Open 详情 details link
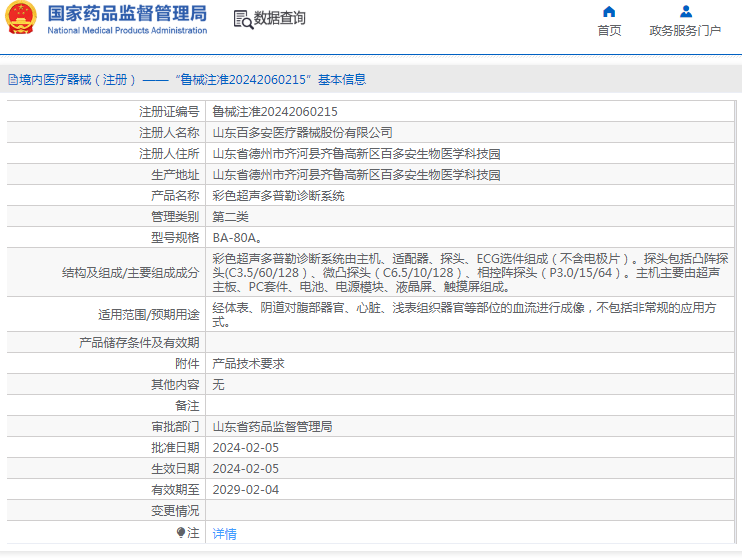 click(x=224, y=533)
